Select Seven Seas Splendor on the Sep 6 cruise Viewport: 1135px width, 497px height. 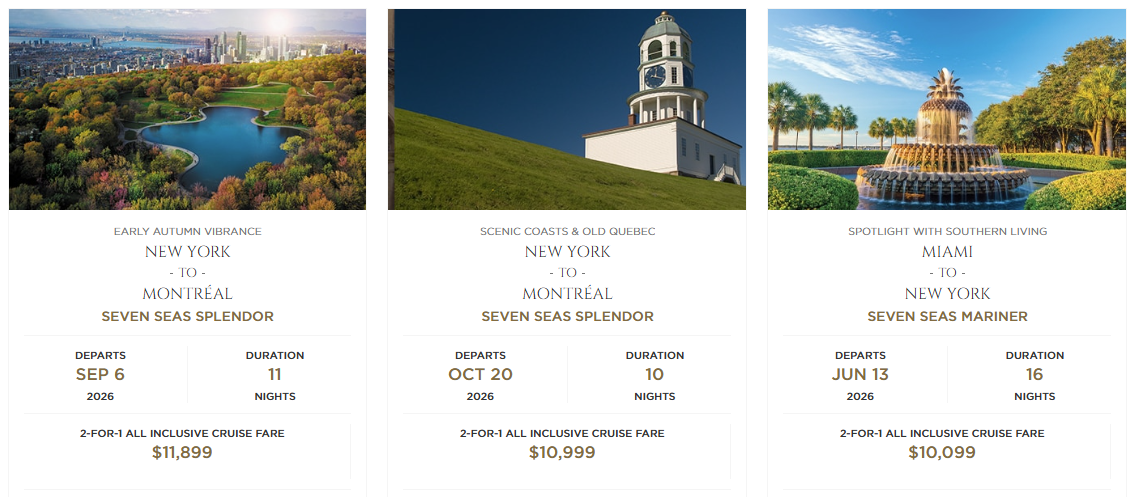point(187,317)
